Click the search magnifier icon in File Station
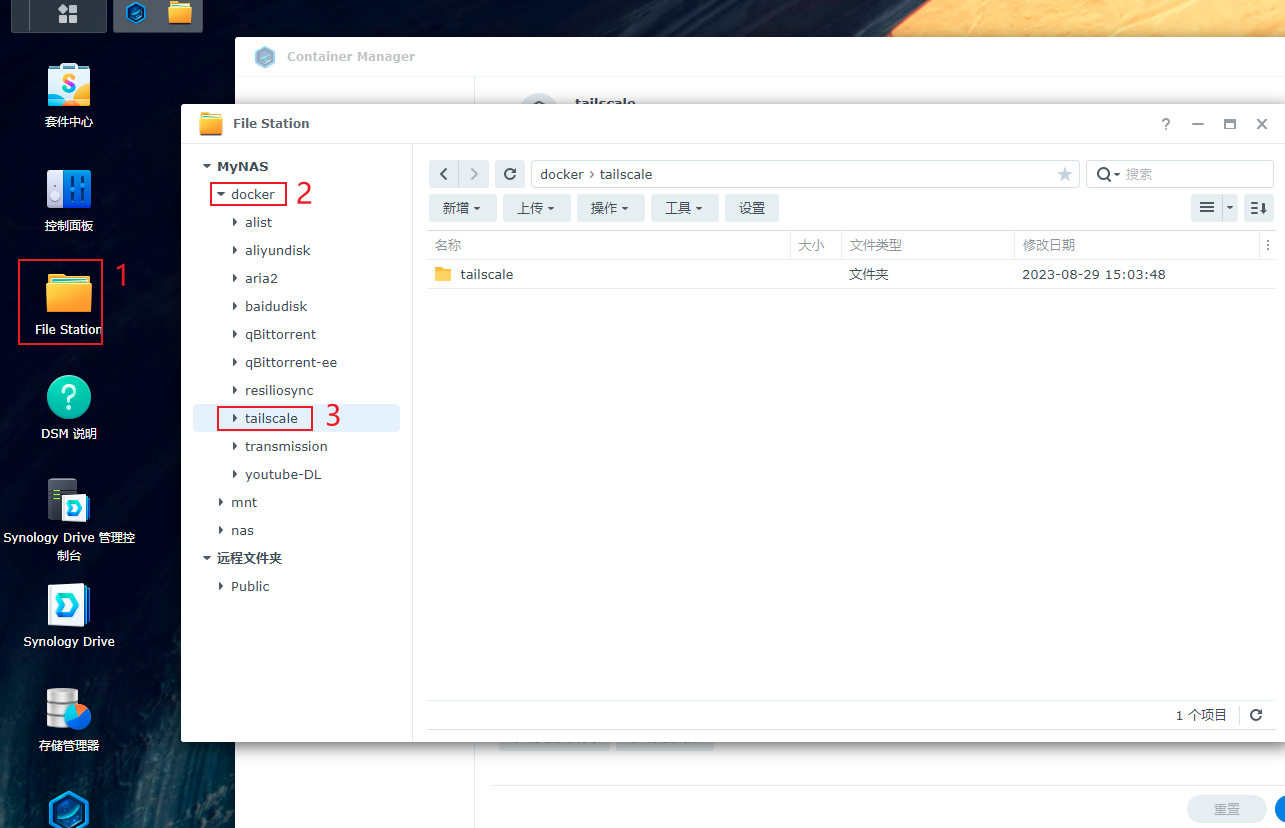 click(1103, 174)
